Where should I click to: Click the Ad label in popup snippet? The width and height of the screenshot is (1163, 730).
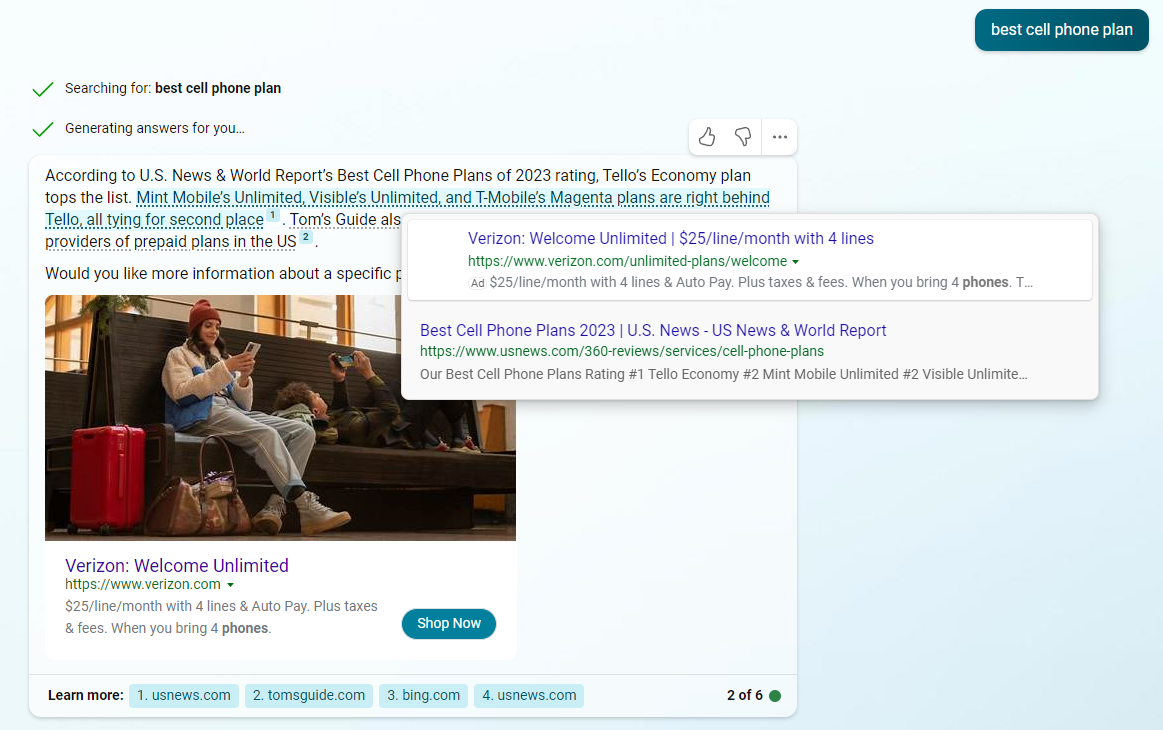(478, 283)
